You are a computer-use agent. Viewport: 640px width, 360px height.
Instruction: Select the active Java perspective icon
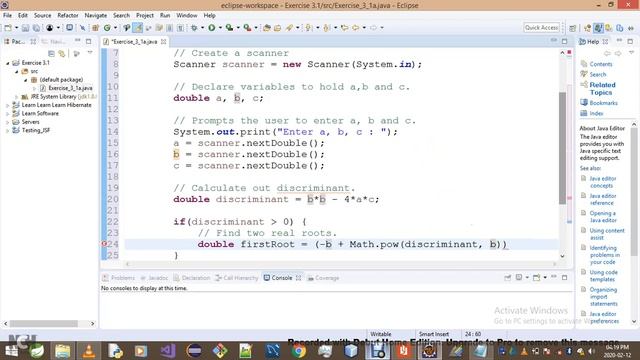pyautogui.click(x=598, y=28)
